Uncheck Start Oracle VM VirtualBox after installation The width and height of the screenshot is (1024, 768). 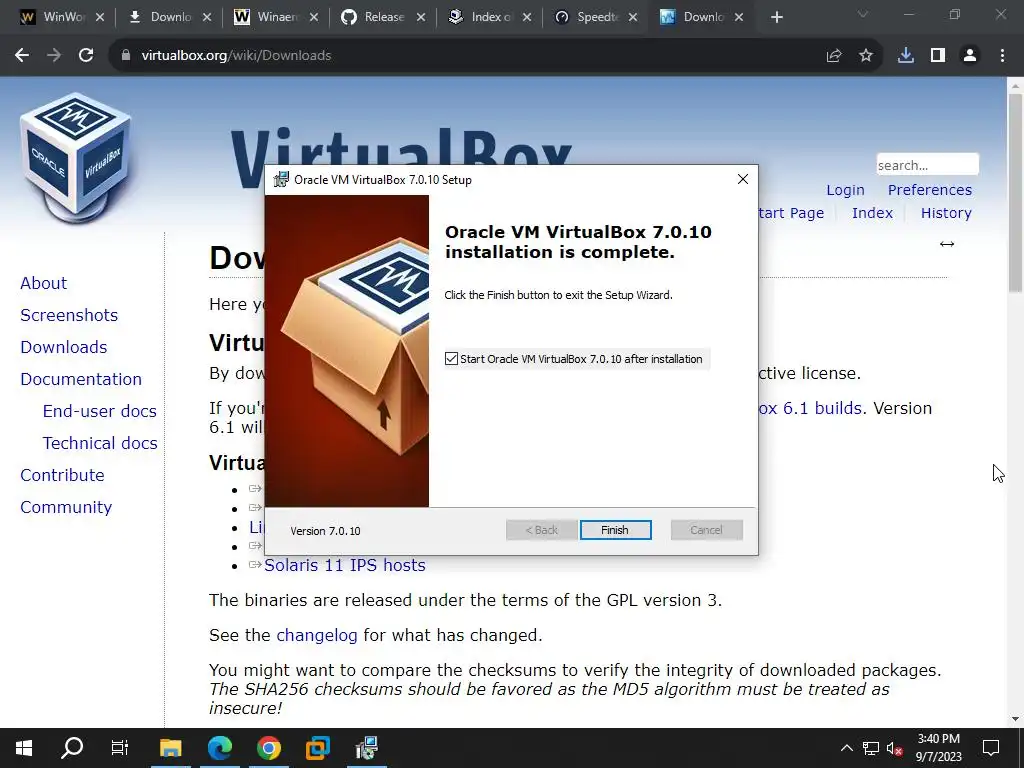[x=451, y=359]
